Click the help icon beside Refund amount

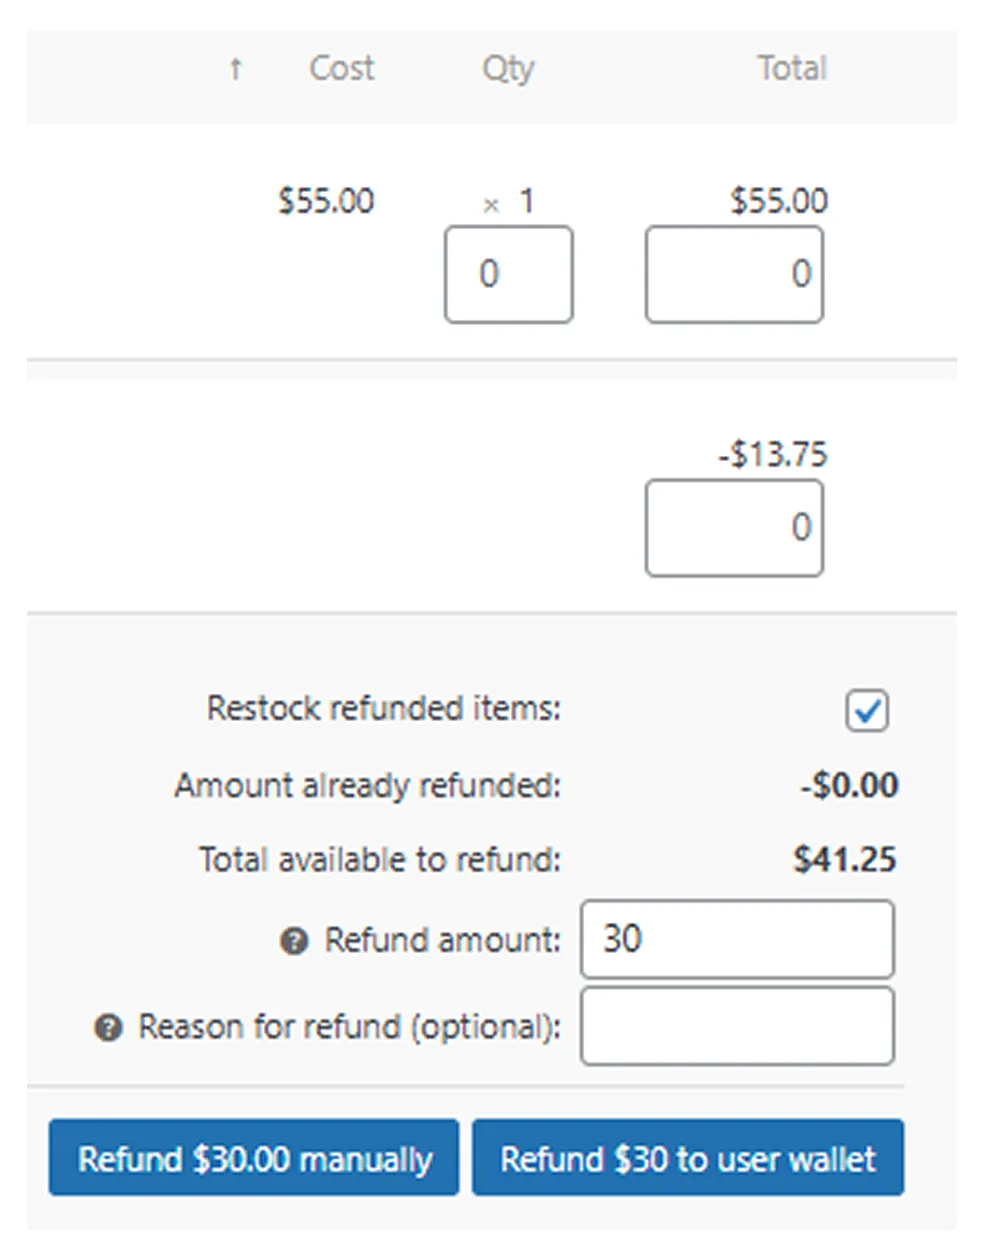(294, 941)
